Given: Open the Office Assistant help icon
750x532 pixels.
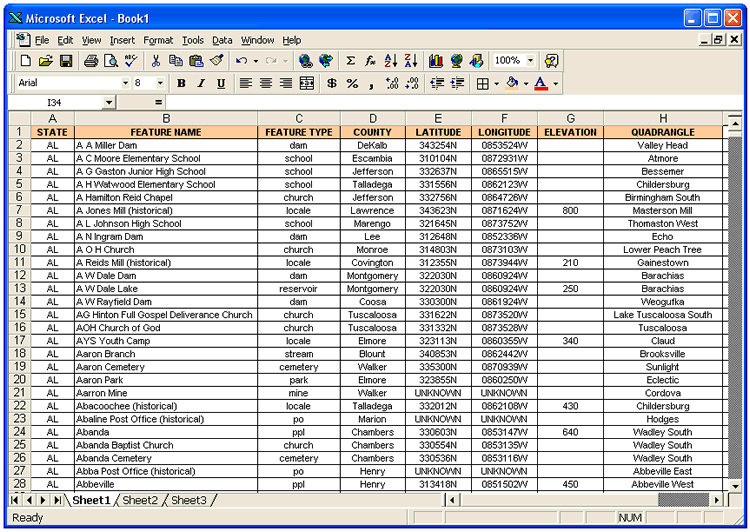Looking at the screenshot, I should (x=551, y=61).
